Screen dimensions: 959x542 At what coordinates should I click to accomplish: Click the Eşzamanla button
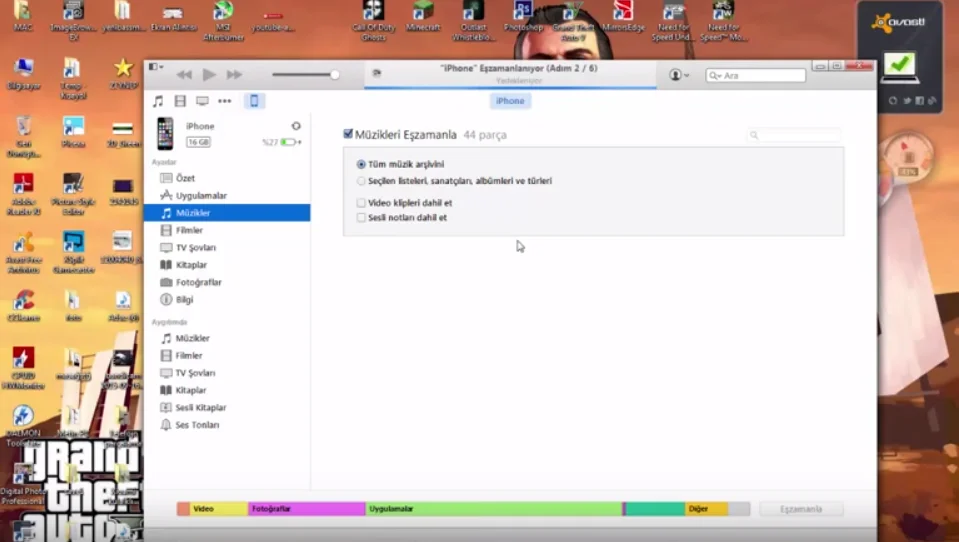tap(801, 509)
